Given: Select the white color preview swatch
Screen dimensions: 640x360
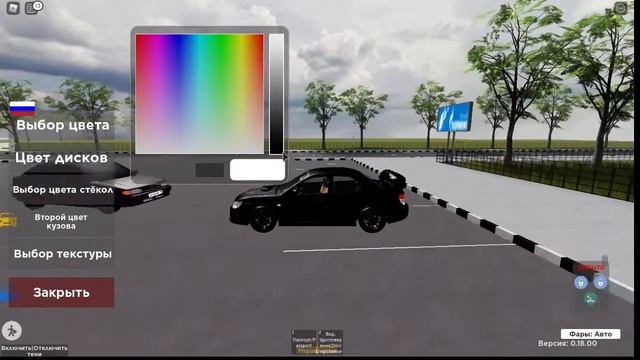Looking at the screenshot, I should [257, 170].
